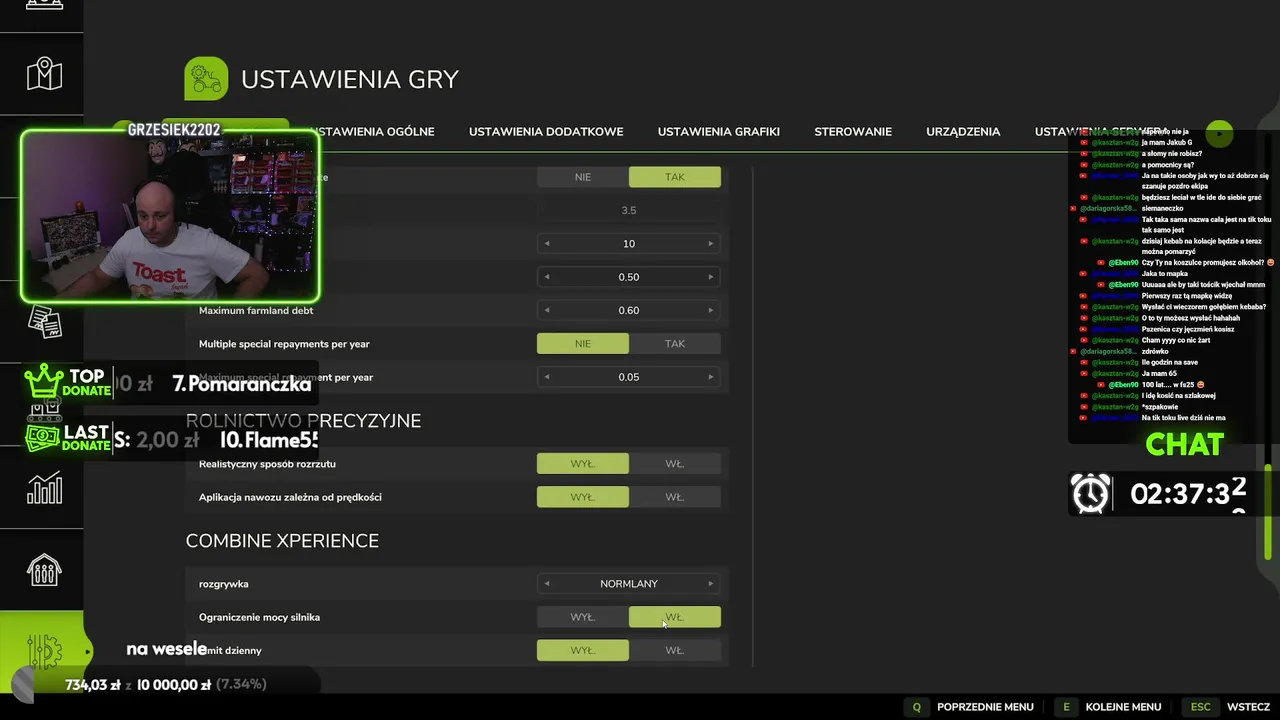The height and width of the screenshot is (720, 1280).
Task: Click the NORMLANY value text
Action: click(x=629, y=584)
